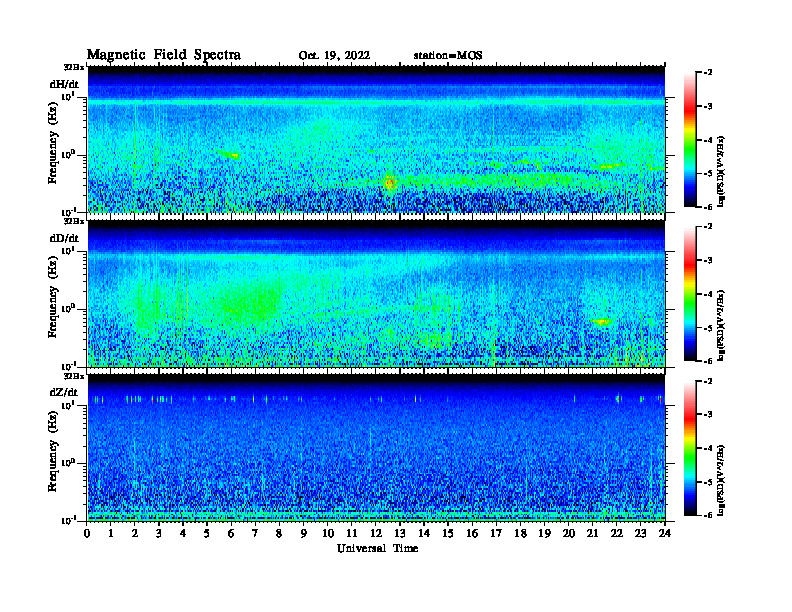Click hour tick label 23 on time axis
The image size is (792, 612).
640,533
